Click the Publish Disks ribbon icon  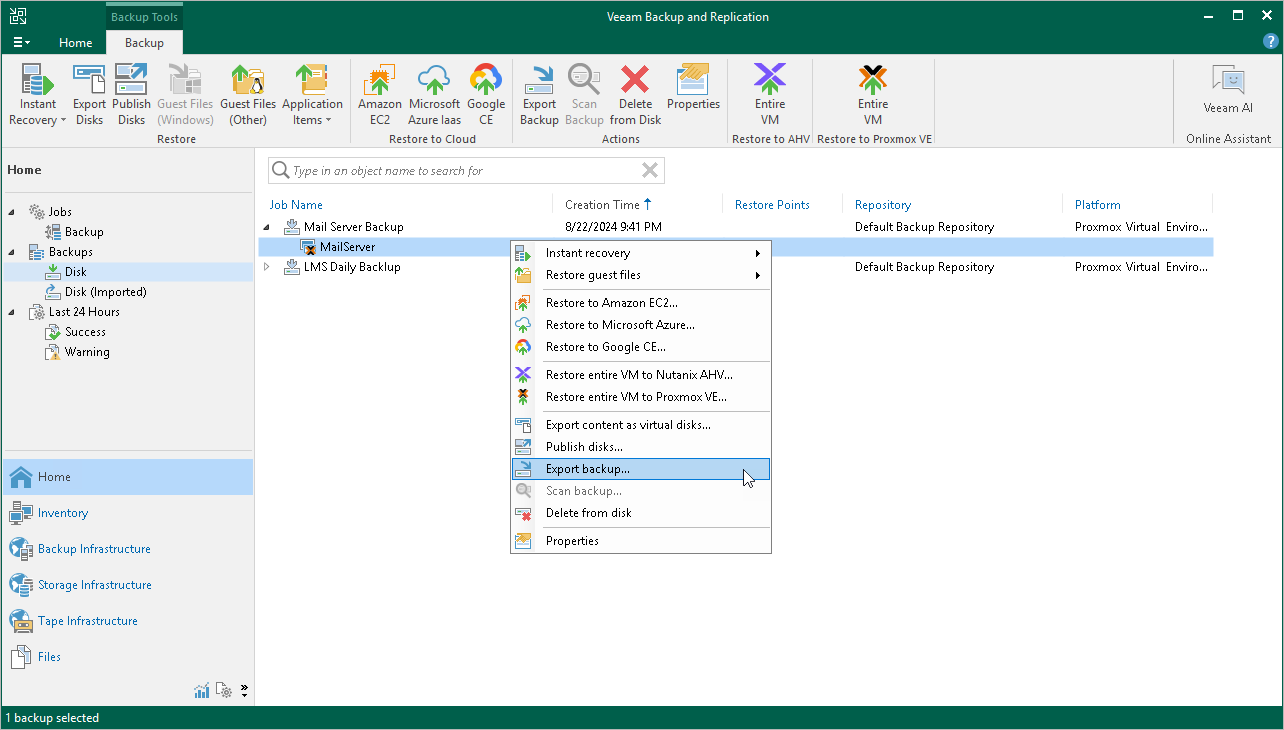(131, 95)
